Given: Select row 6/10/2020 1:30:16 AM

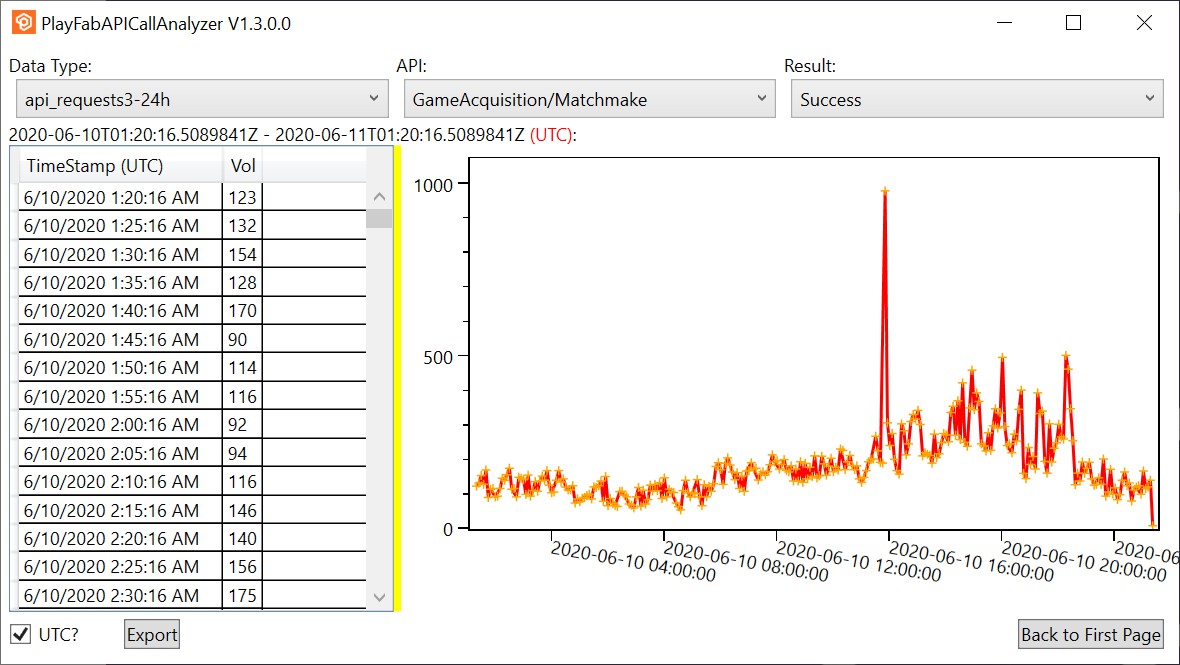Looking at the screenshot, I should tap(192, 254).
